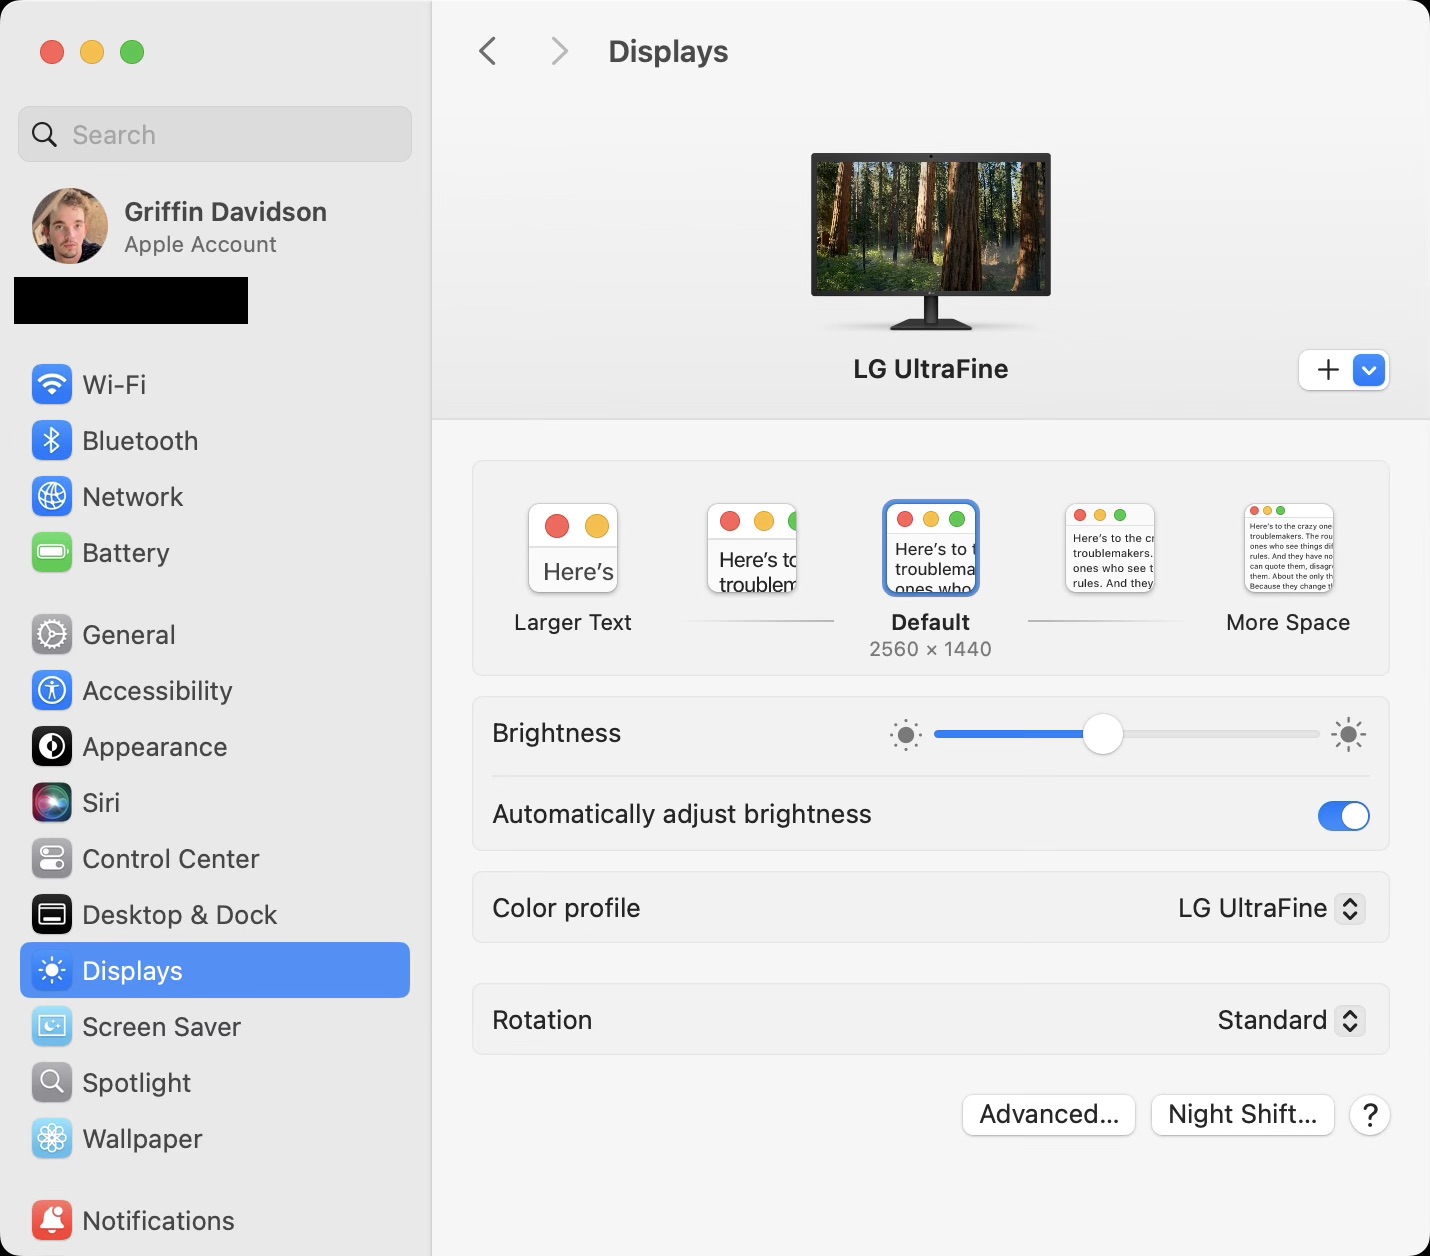Click the green Battery icon
Screen dimensions: 1430x1256
point(52,553)
